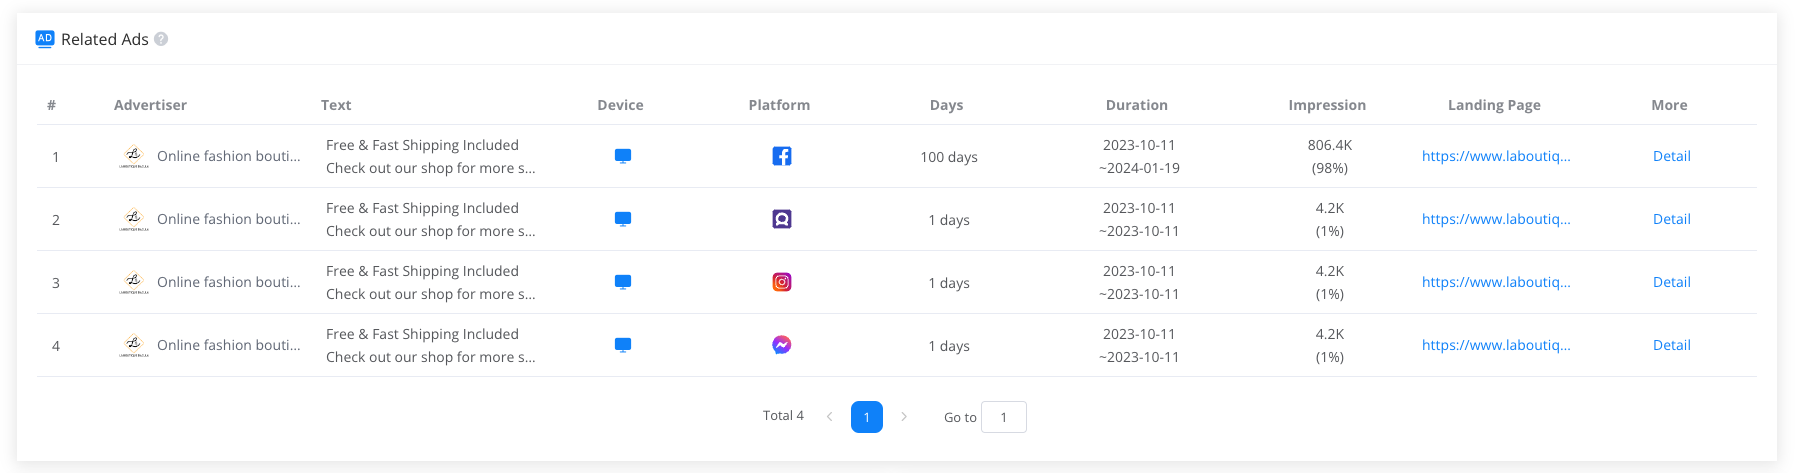Click the Go to page input field
The image size is (1795, 473).
coord(1004,417)
